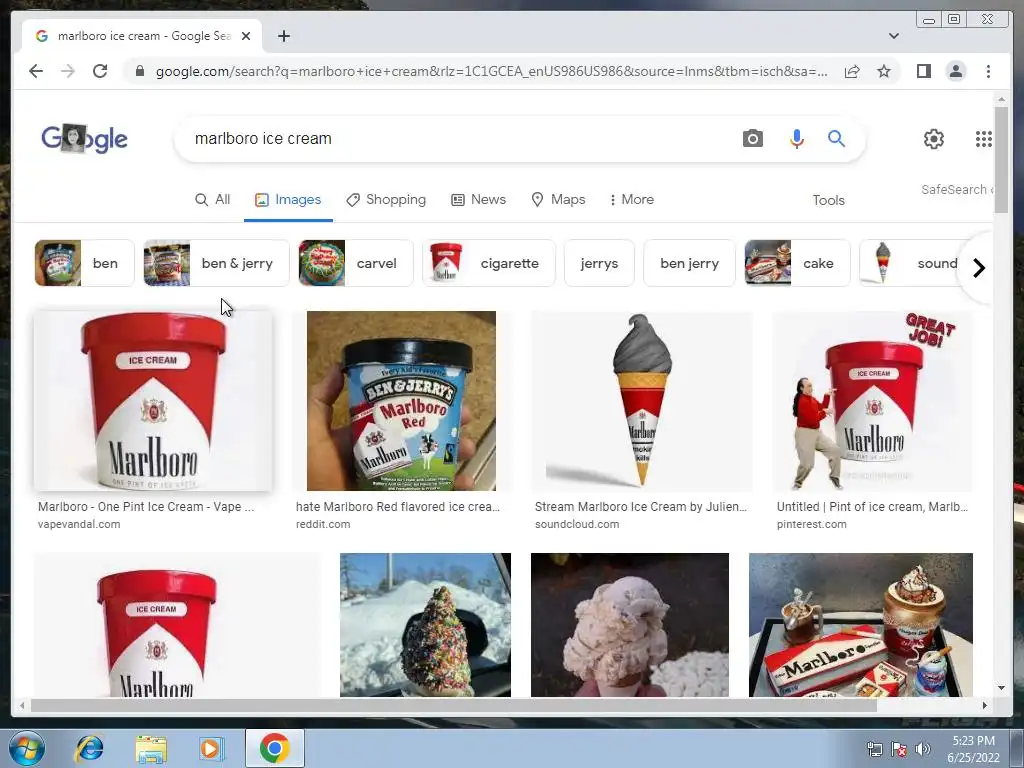The image size is (1024, 768).
Task: Open File Explorer from the taskbar
Action: click(x=151, y=748)
